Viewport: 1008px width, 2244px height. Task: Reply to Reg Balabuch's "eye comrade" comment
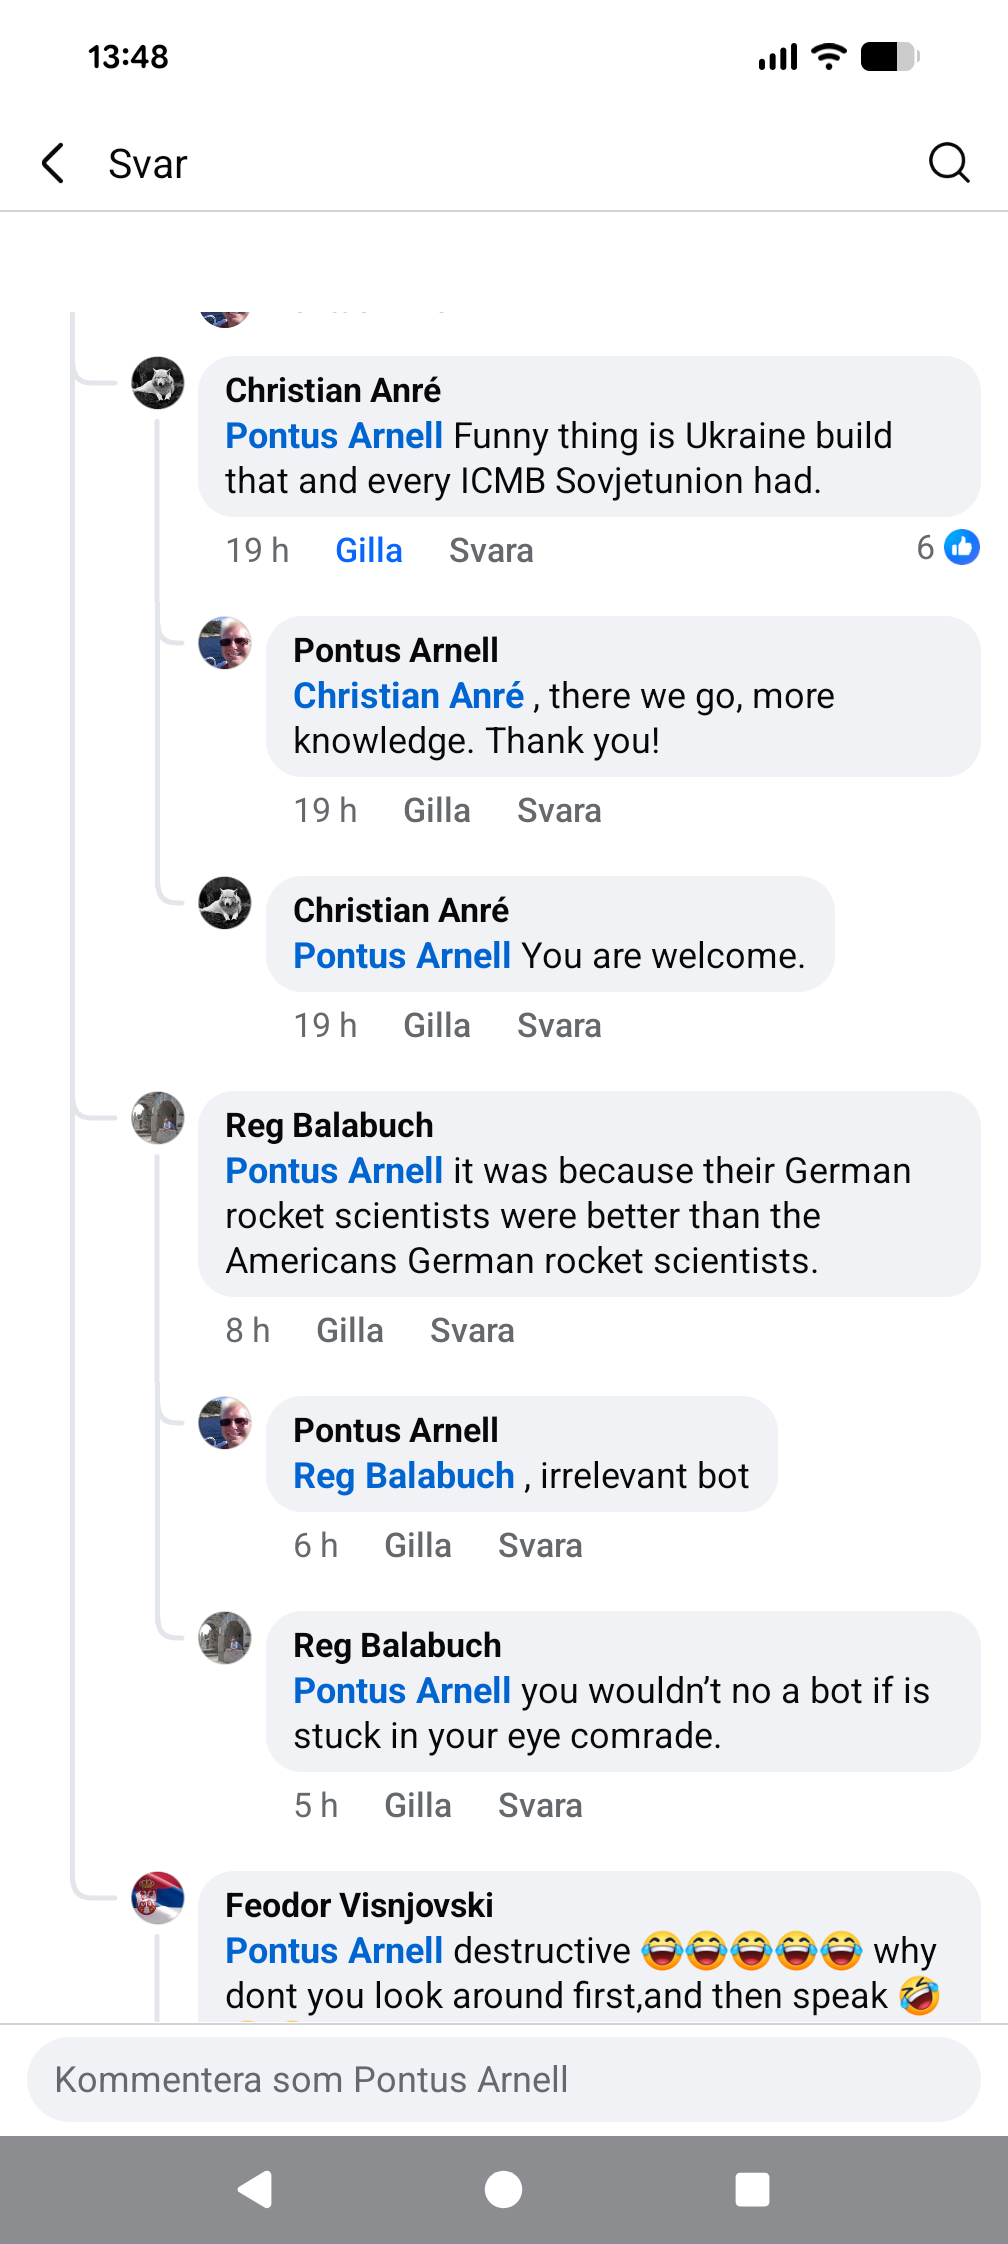pyautogui.click(x=539, y=1806)
